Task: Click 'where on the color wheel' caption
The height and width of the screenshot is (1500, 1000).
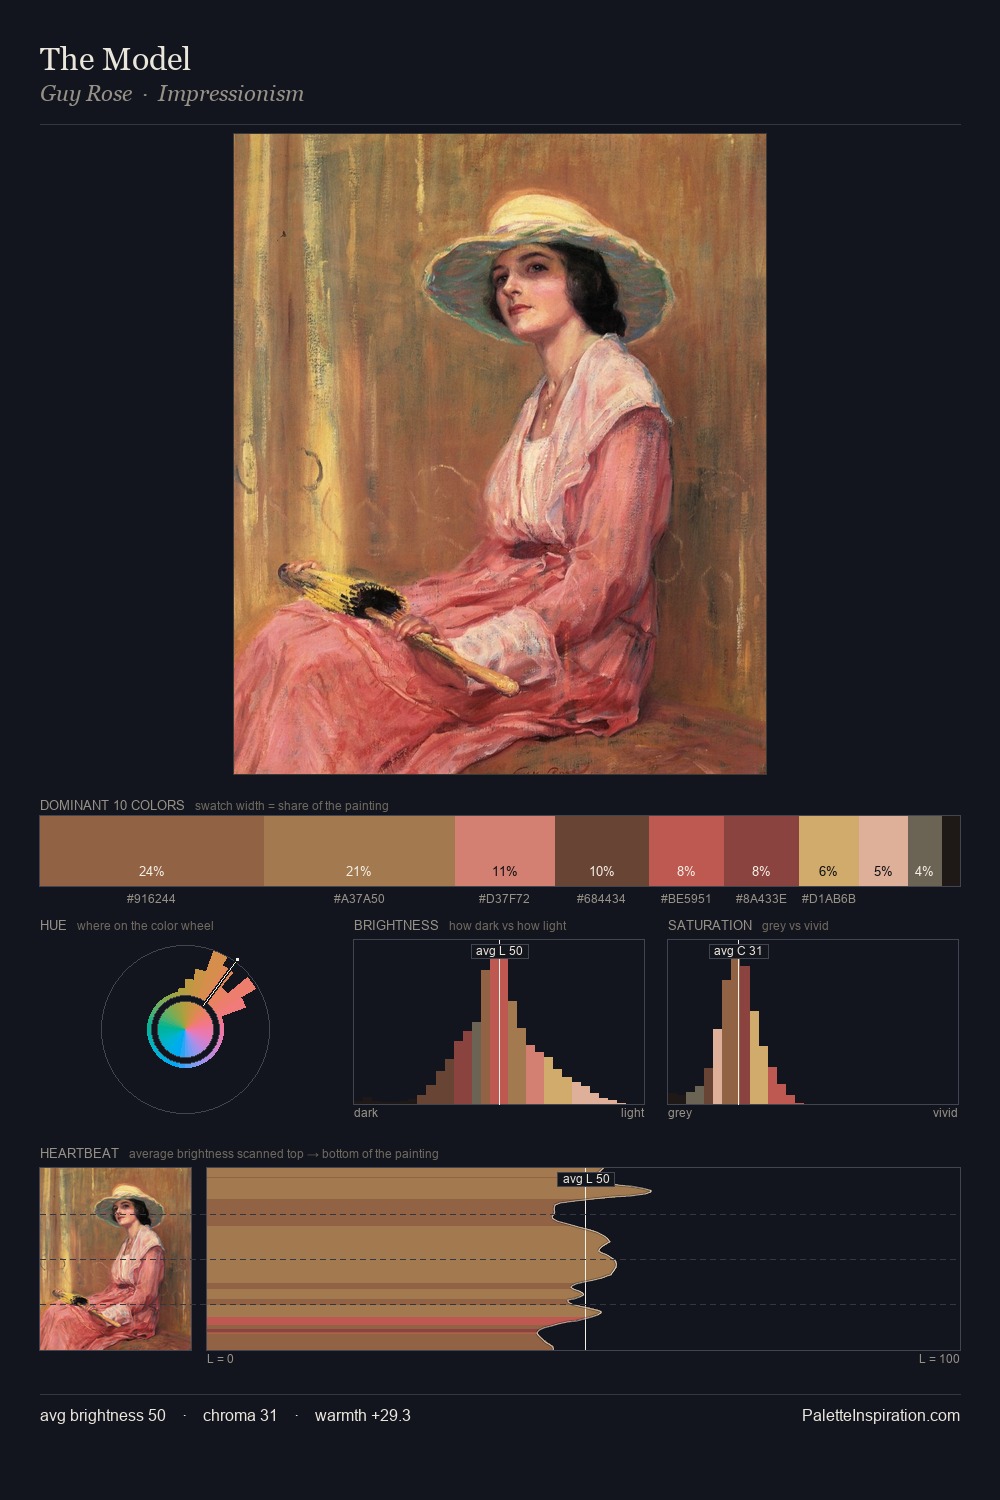Action: [x=145, y=926]
